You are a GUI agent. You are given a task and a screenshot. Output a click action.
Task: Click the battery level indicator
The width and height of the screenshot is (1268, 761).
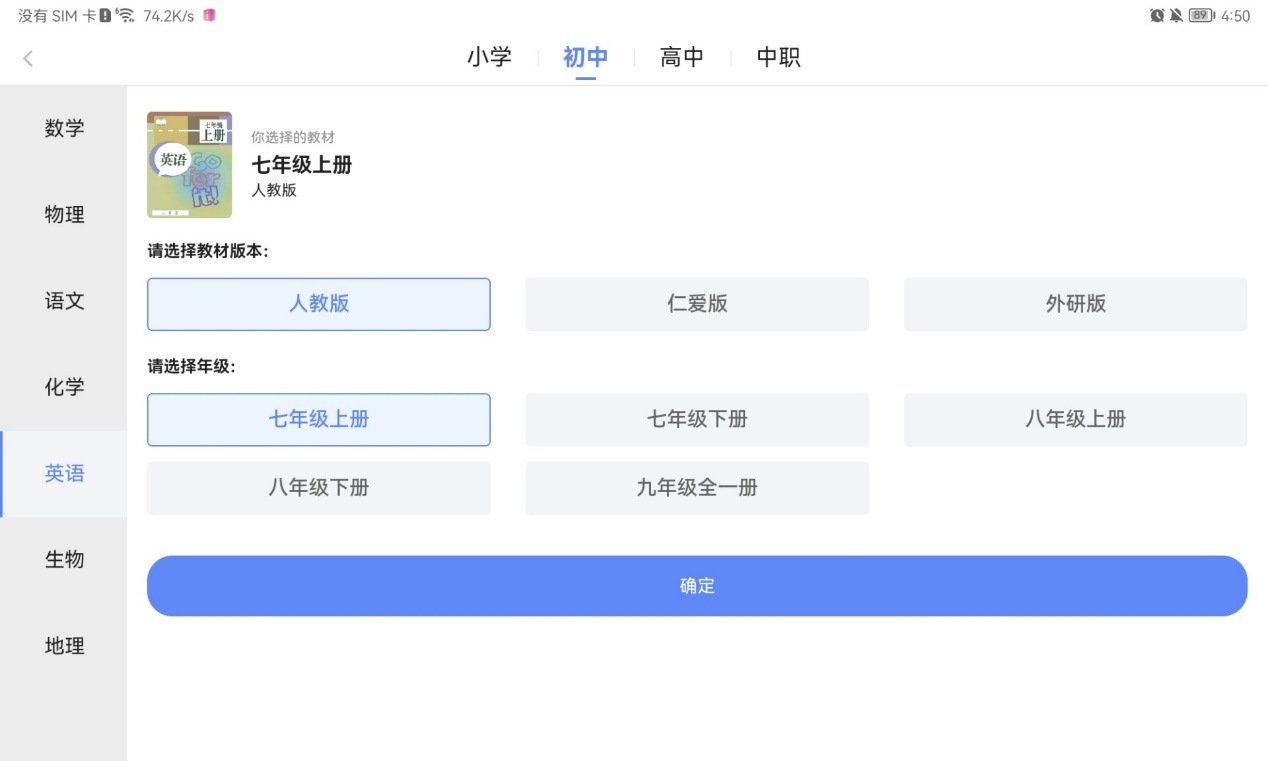(x=1200, y=15)
